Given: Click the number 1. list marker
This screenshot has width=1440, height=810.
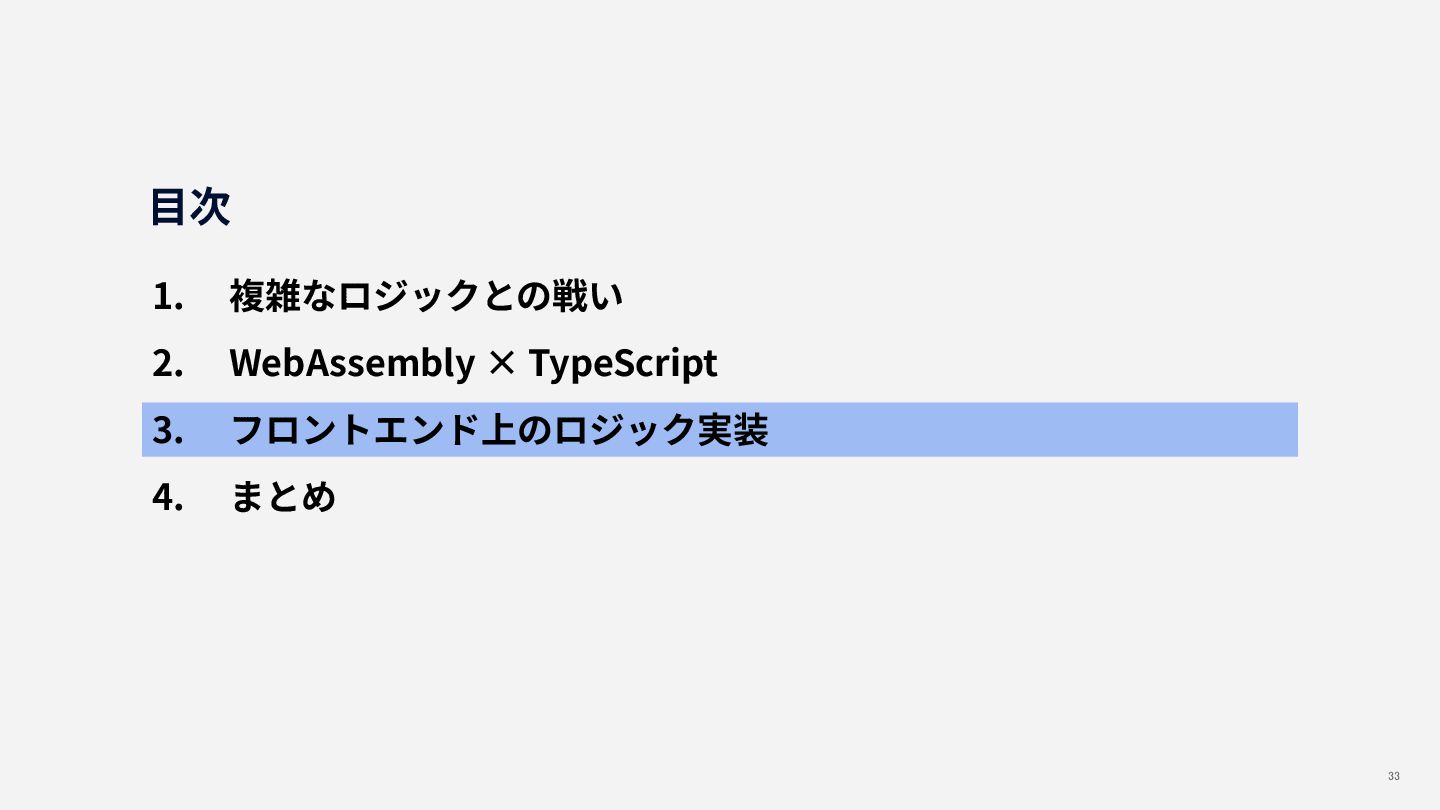Looking at the screenshot, I should point(168,297).
